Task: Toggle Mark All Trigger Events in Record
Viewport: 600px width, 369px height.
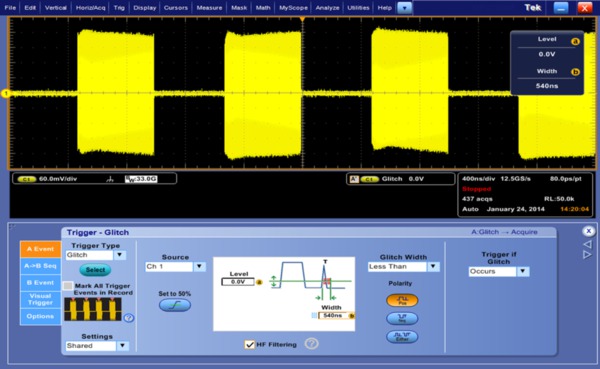Action: [x=68, y=286]
